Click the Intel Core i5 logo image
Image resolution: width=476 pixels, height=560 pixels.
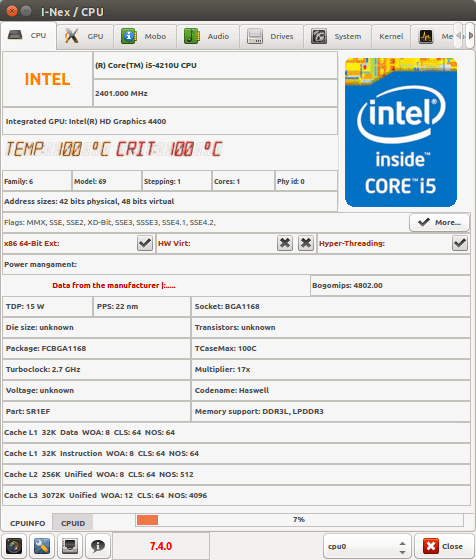pyautogui.click(x=401, y=132)
